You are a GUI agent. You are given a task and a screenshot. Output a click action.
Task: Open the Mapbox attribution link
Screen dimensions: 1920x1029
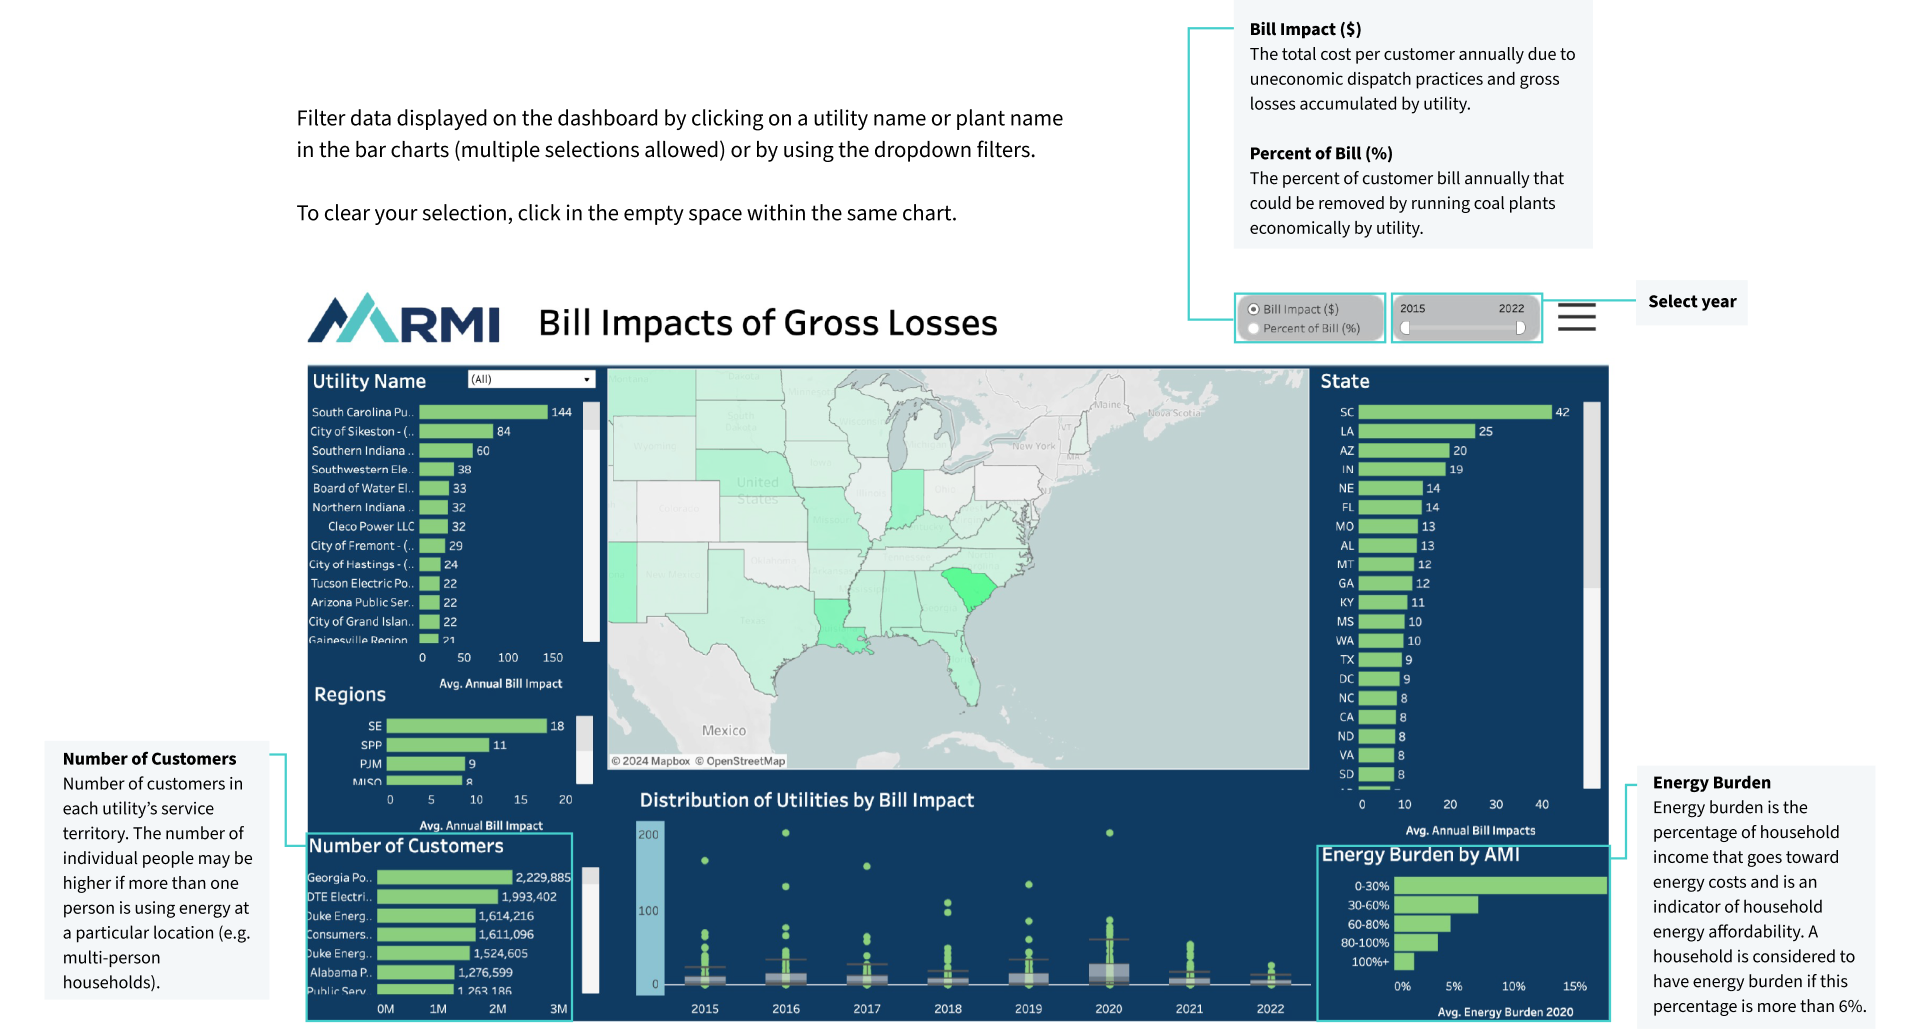pyautogui.click(x=656, y=762)
